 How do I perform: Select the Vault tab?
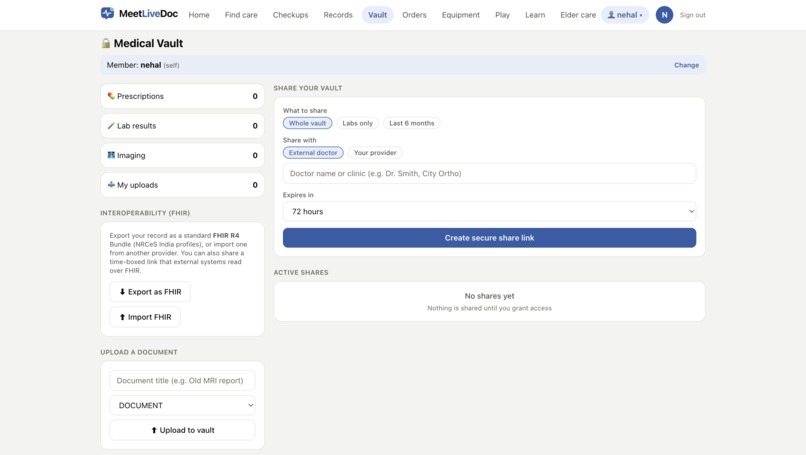click(x=377, y=15)
